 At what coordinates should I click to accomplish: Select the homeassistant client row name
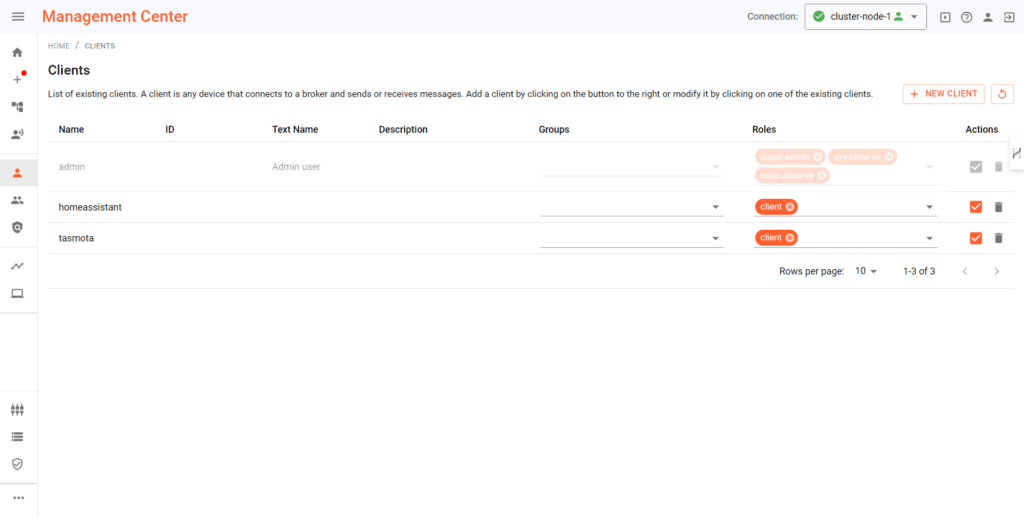tap(90, 207)
